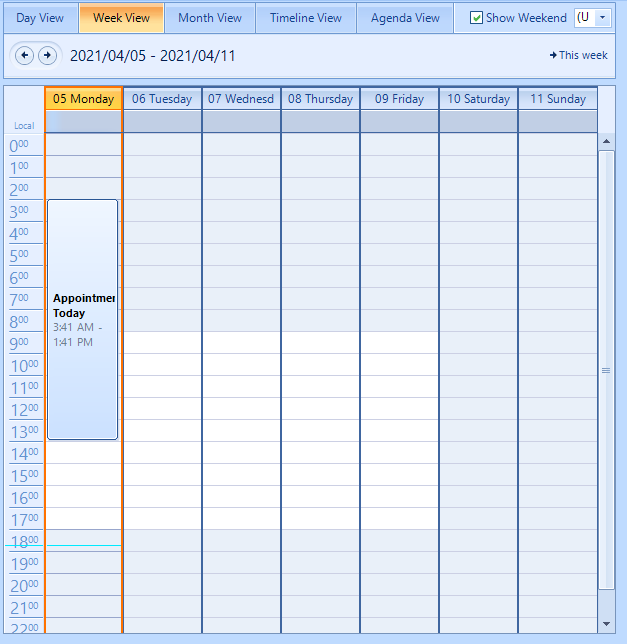
Task: Switch to Timeline View tab
Action: tap(306, 18)
